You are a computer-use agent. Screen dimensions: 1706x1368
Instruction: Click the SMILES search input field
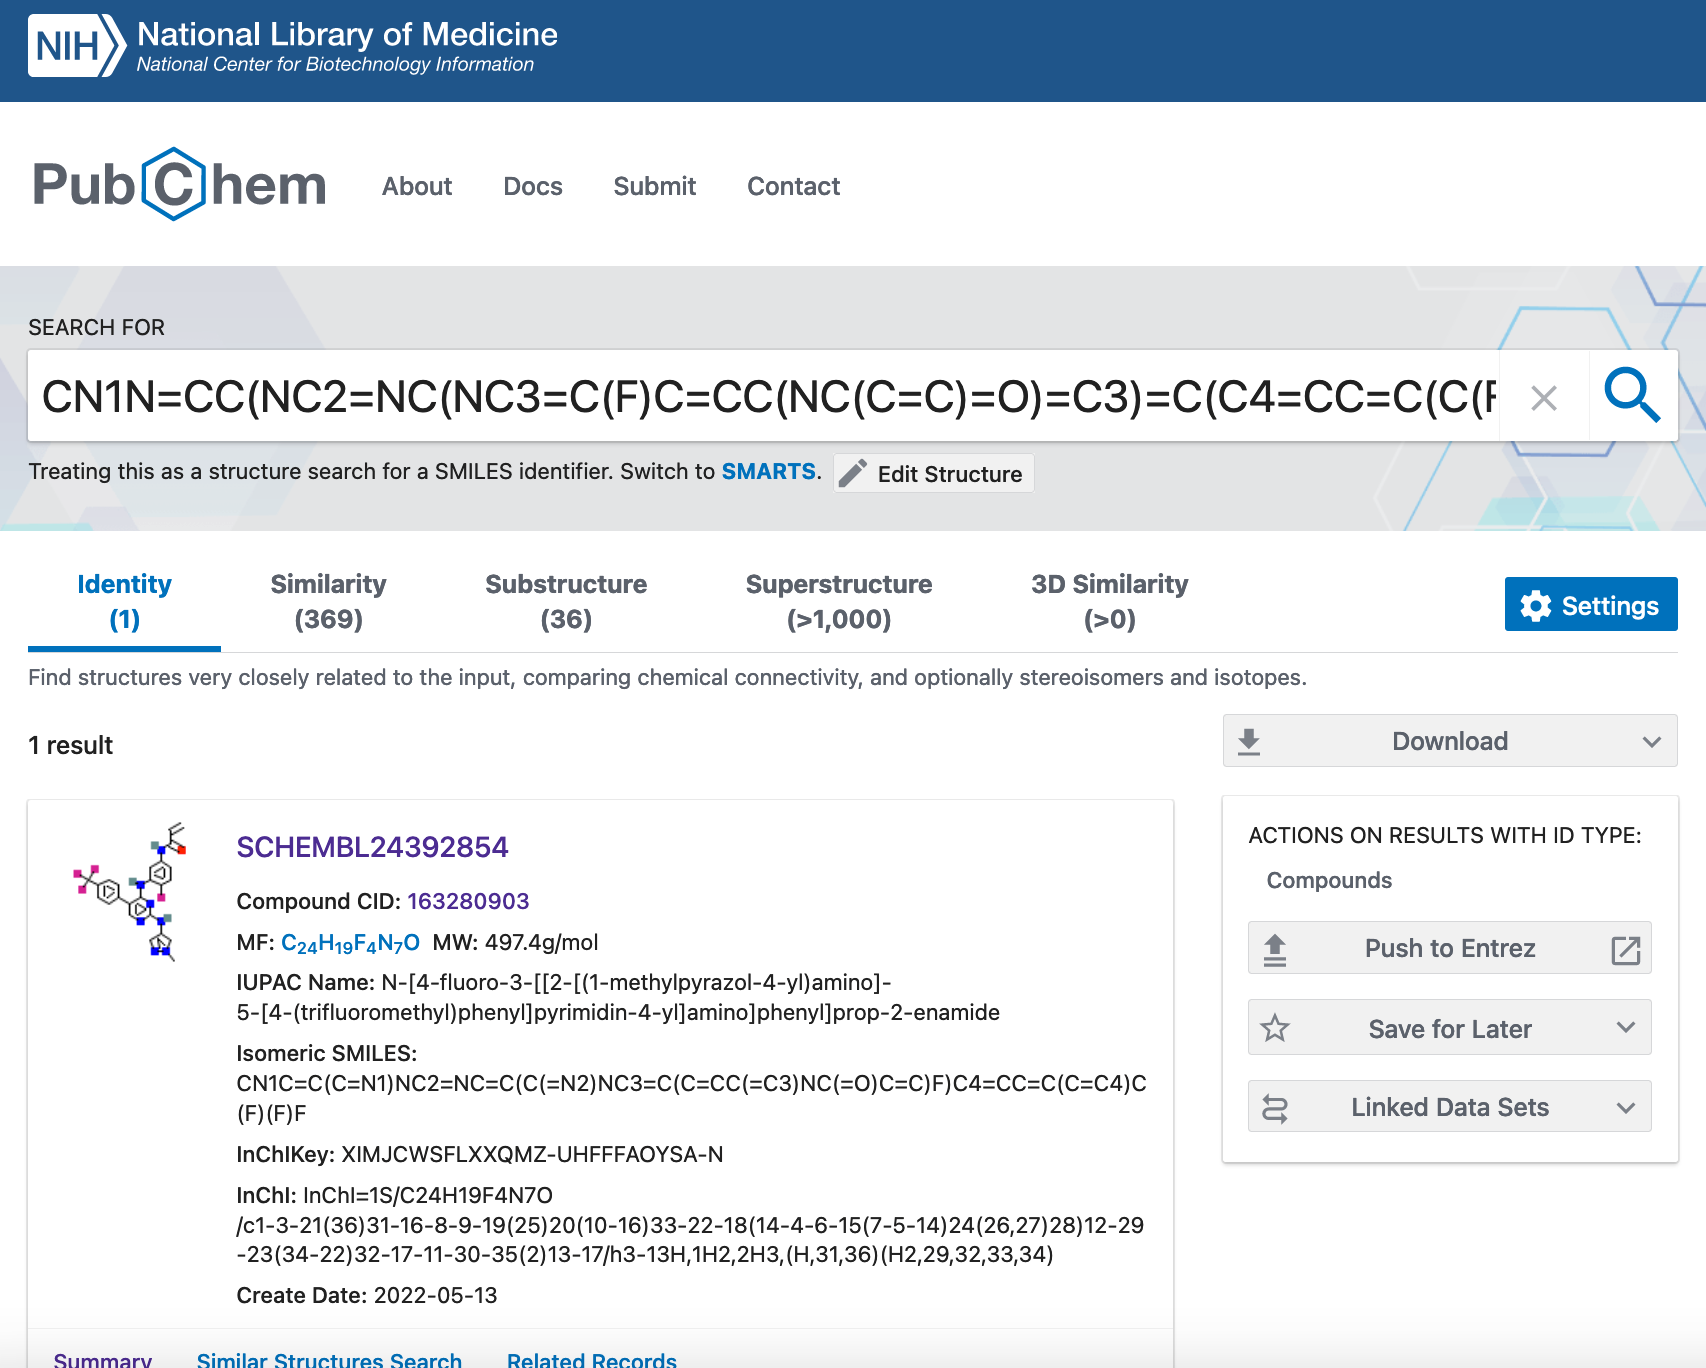[x=764, y=396]
